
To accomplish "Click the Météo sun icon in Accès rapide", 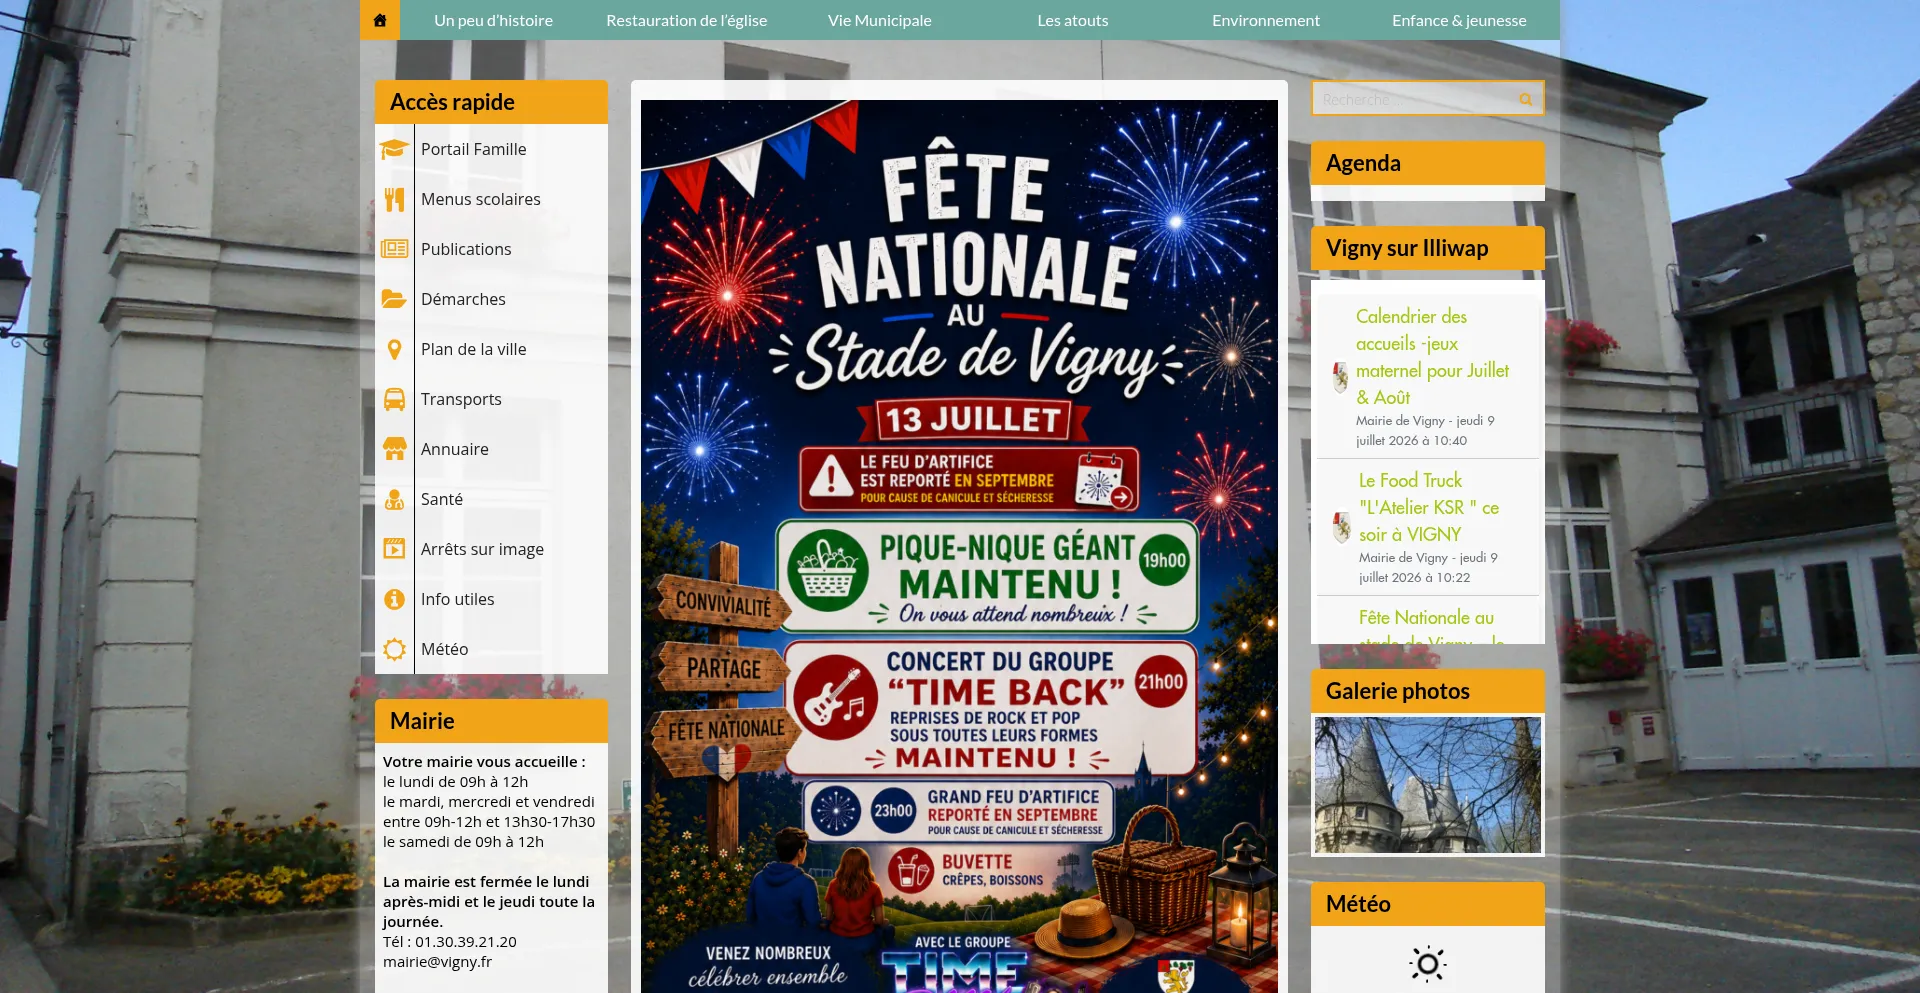I will 394,649.
